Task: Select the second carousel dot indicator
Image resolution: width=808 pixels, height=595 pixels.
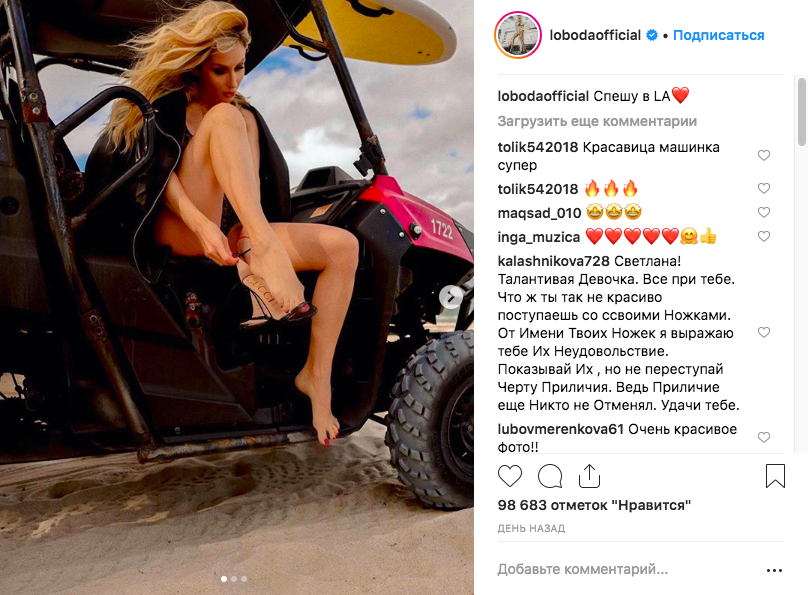Action: point(234,579)
